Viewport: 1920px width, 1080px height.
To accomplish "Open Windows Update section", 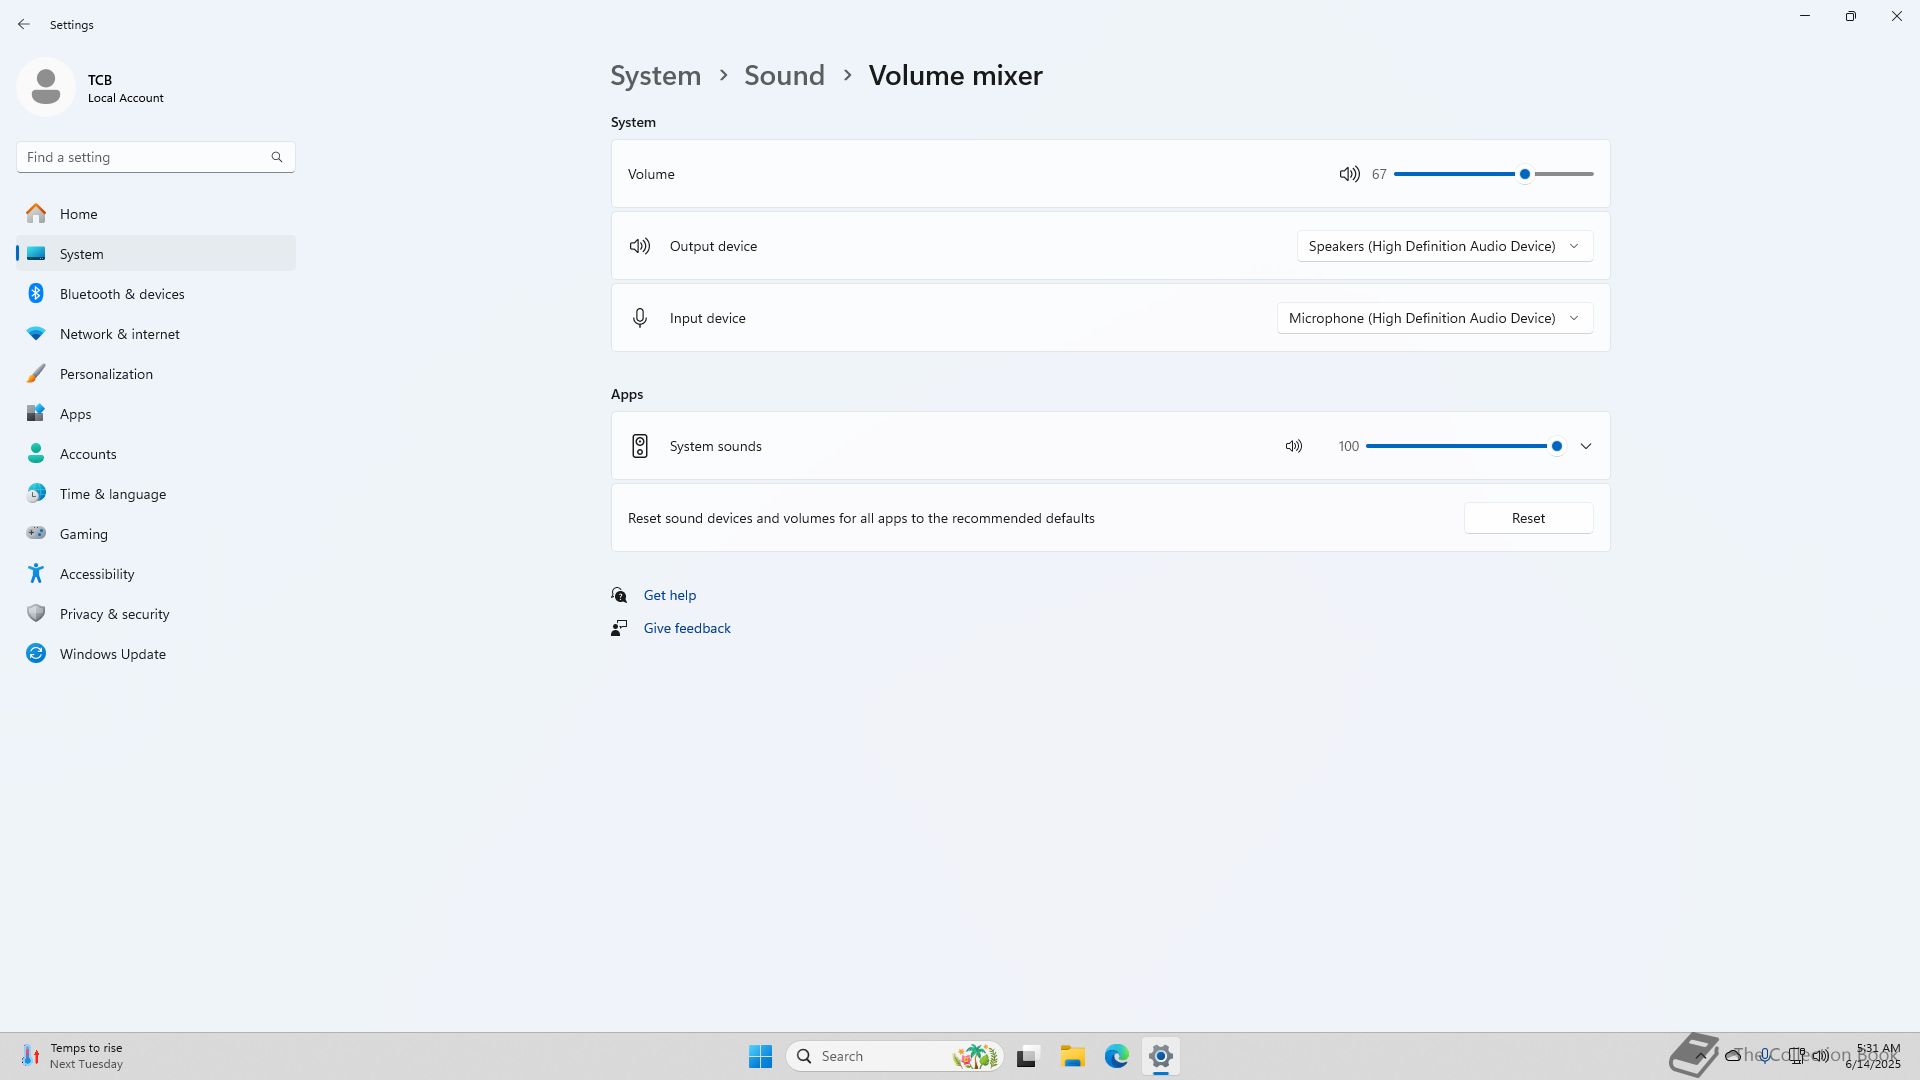I will [112, 654].
